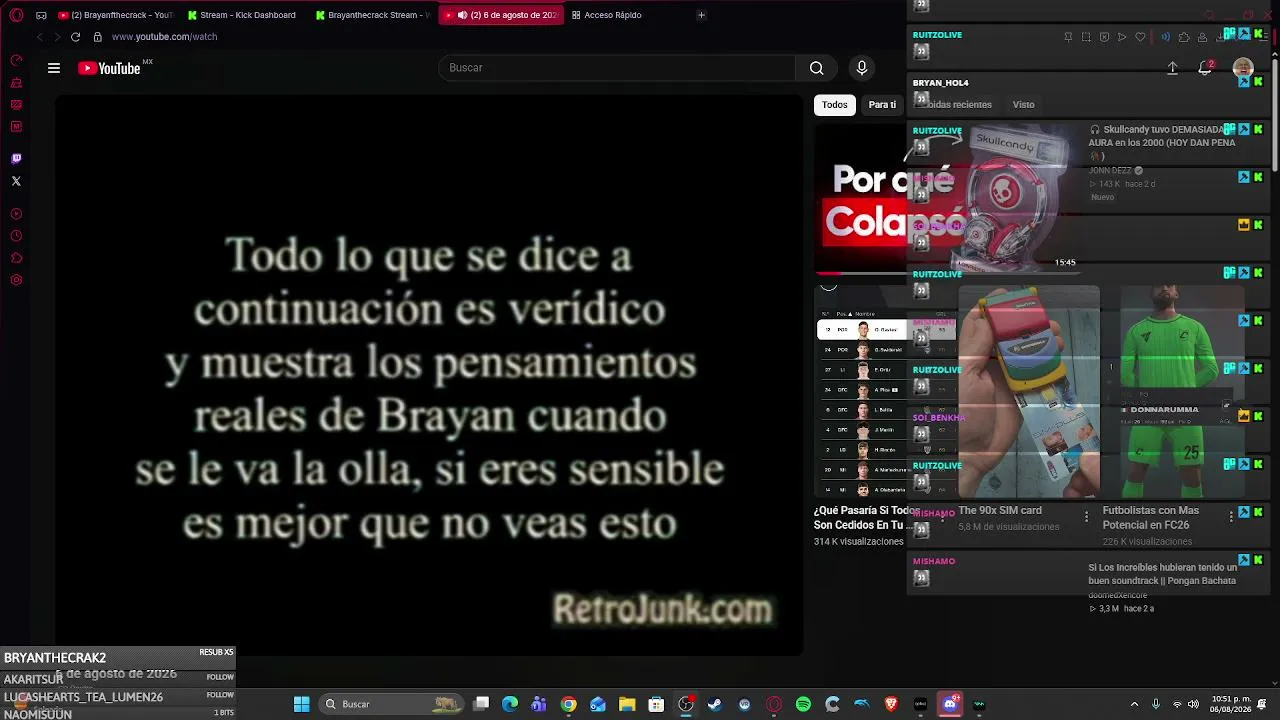1280x720 pixels.
Task: Reload the current page
Action: click(75, 37)
